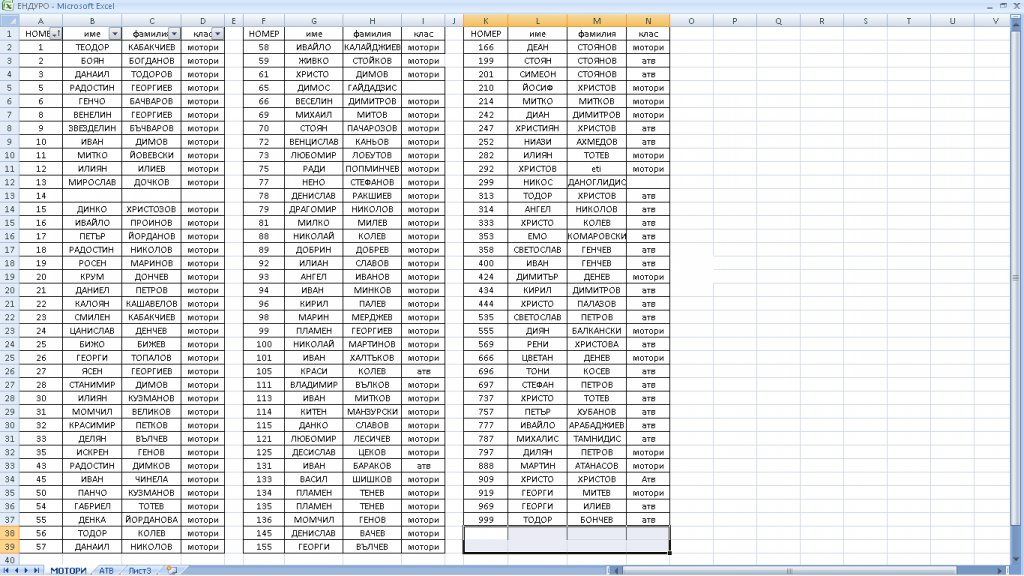Switch to the АТВ sheet tab
Screen dimensions: 1024x576
(106, 570)
